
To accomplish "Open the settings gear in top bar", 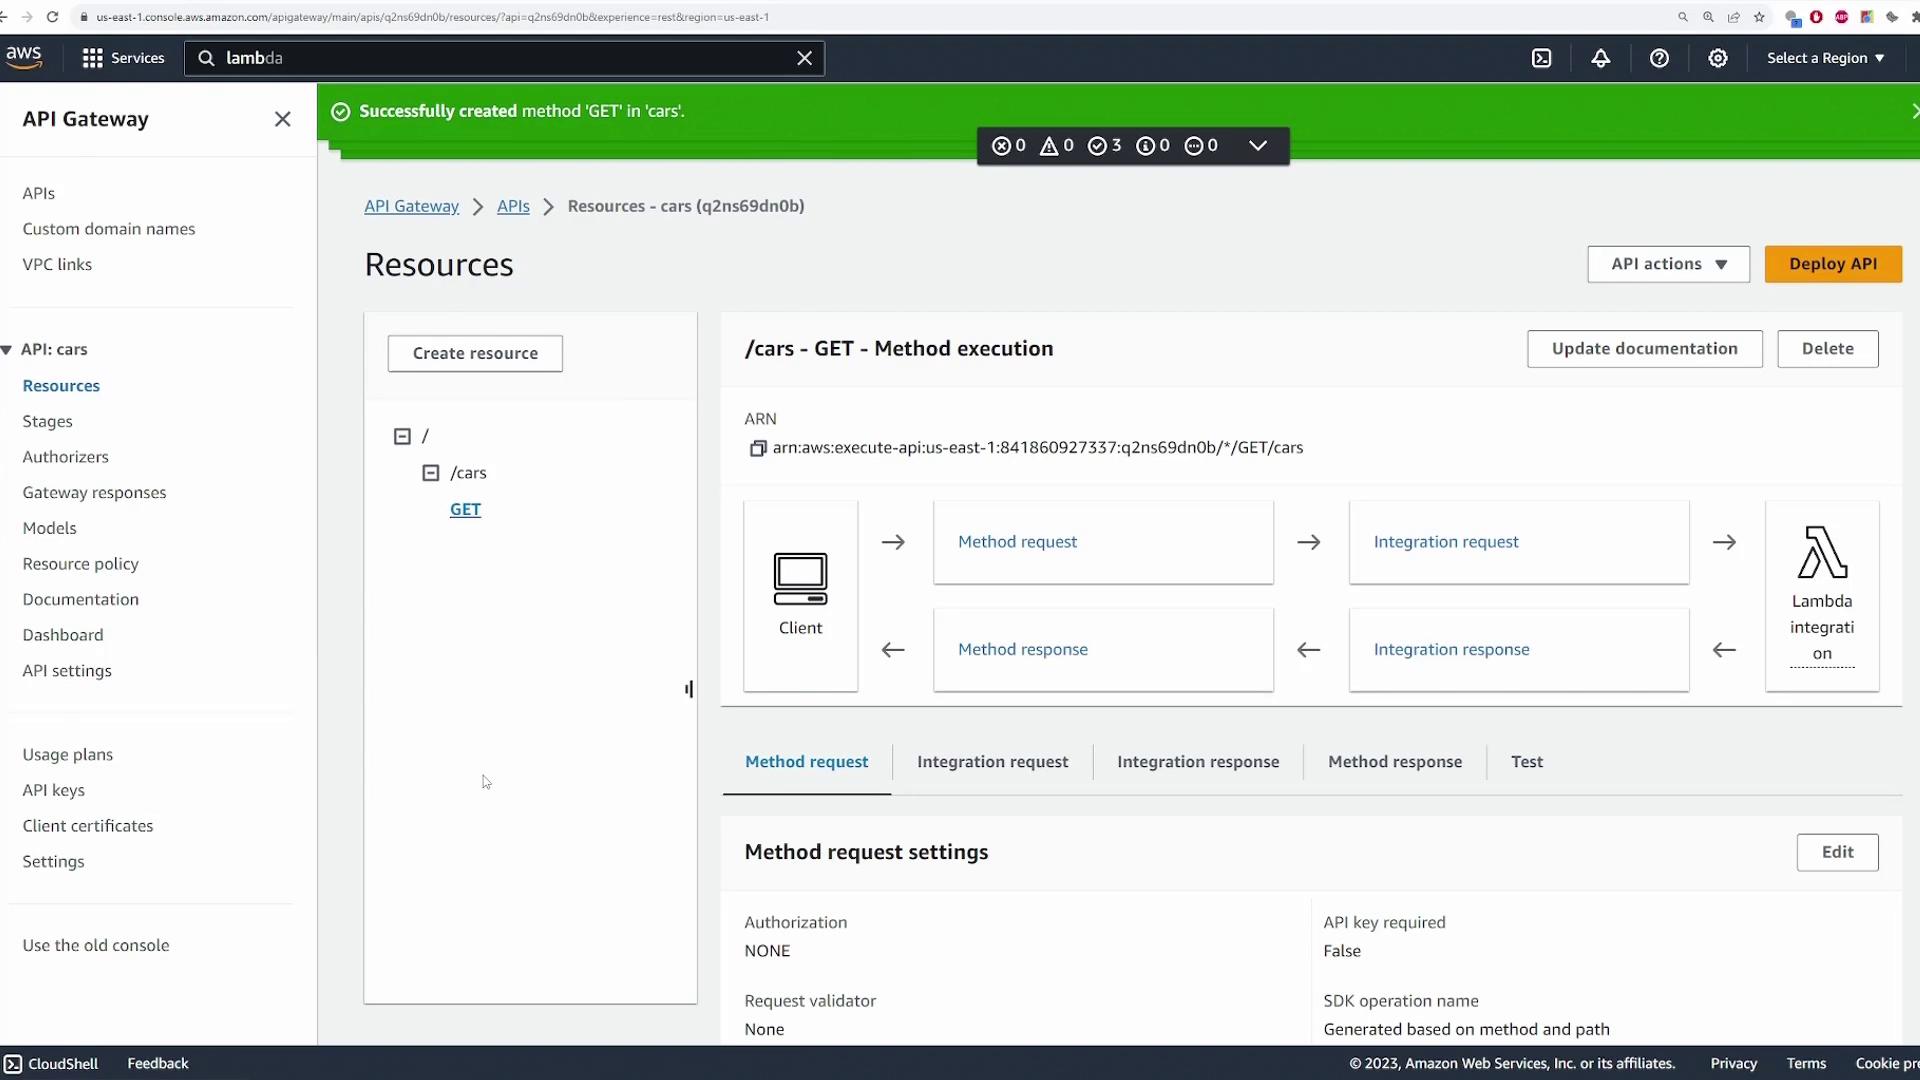I will [1717, 58].
